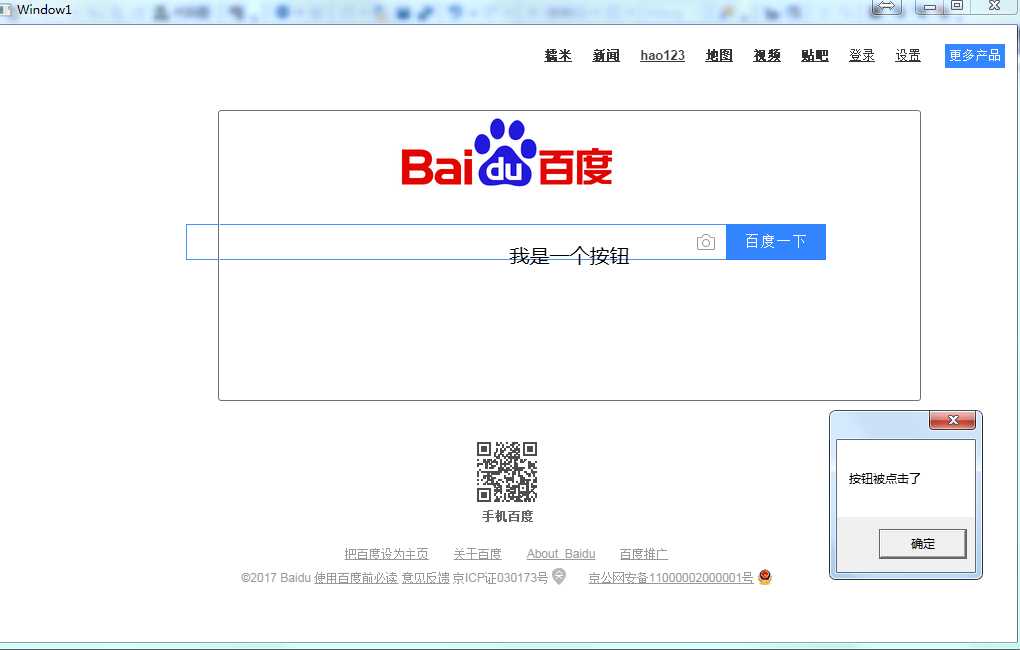Screen dimensions: 1020x650
Task: Open the 意见反馈 feedback link
Action: [425, 578]
